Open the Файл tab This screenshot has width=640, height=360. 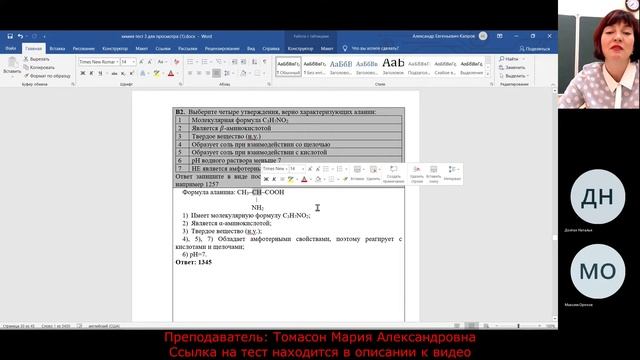click(x=11, y=49)
